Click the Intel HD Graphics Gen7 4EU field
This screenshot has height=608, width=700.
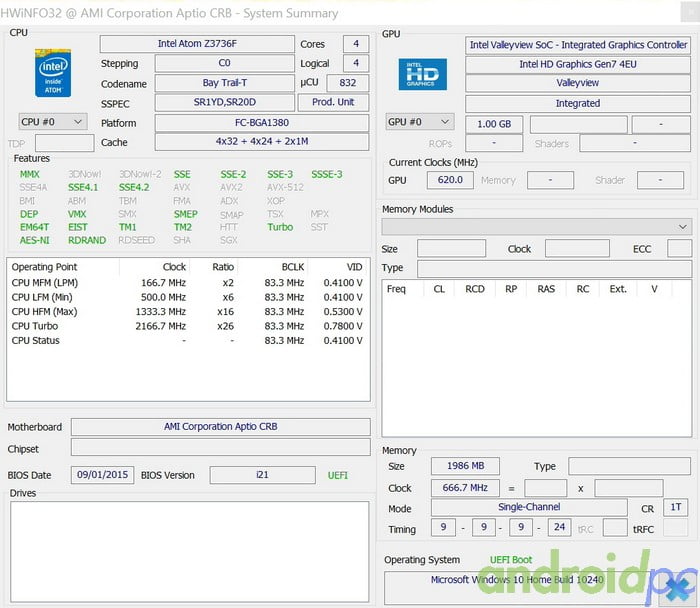[578, 64]
